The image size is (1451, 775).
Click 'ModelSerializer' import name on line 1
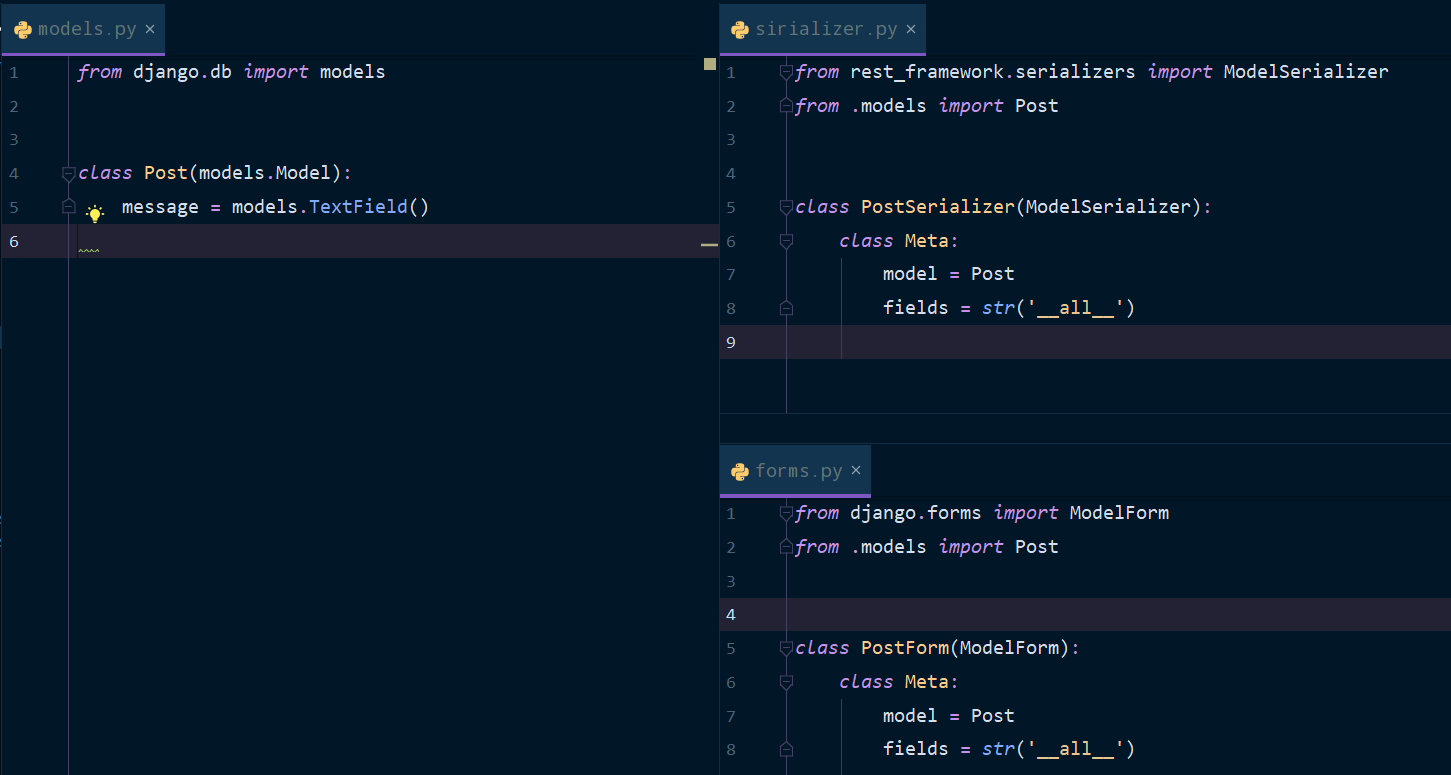pyautogui.click(x=1306, y=72)
